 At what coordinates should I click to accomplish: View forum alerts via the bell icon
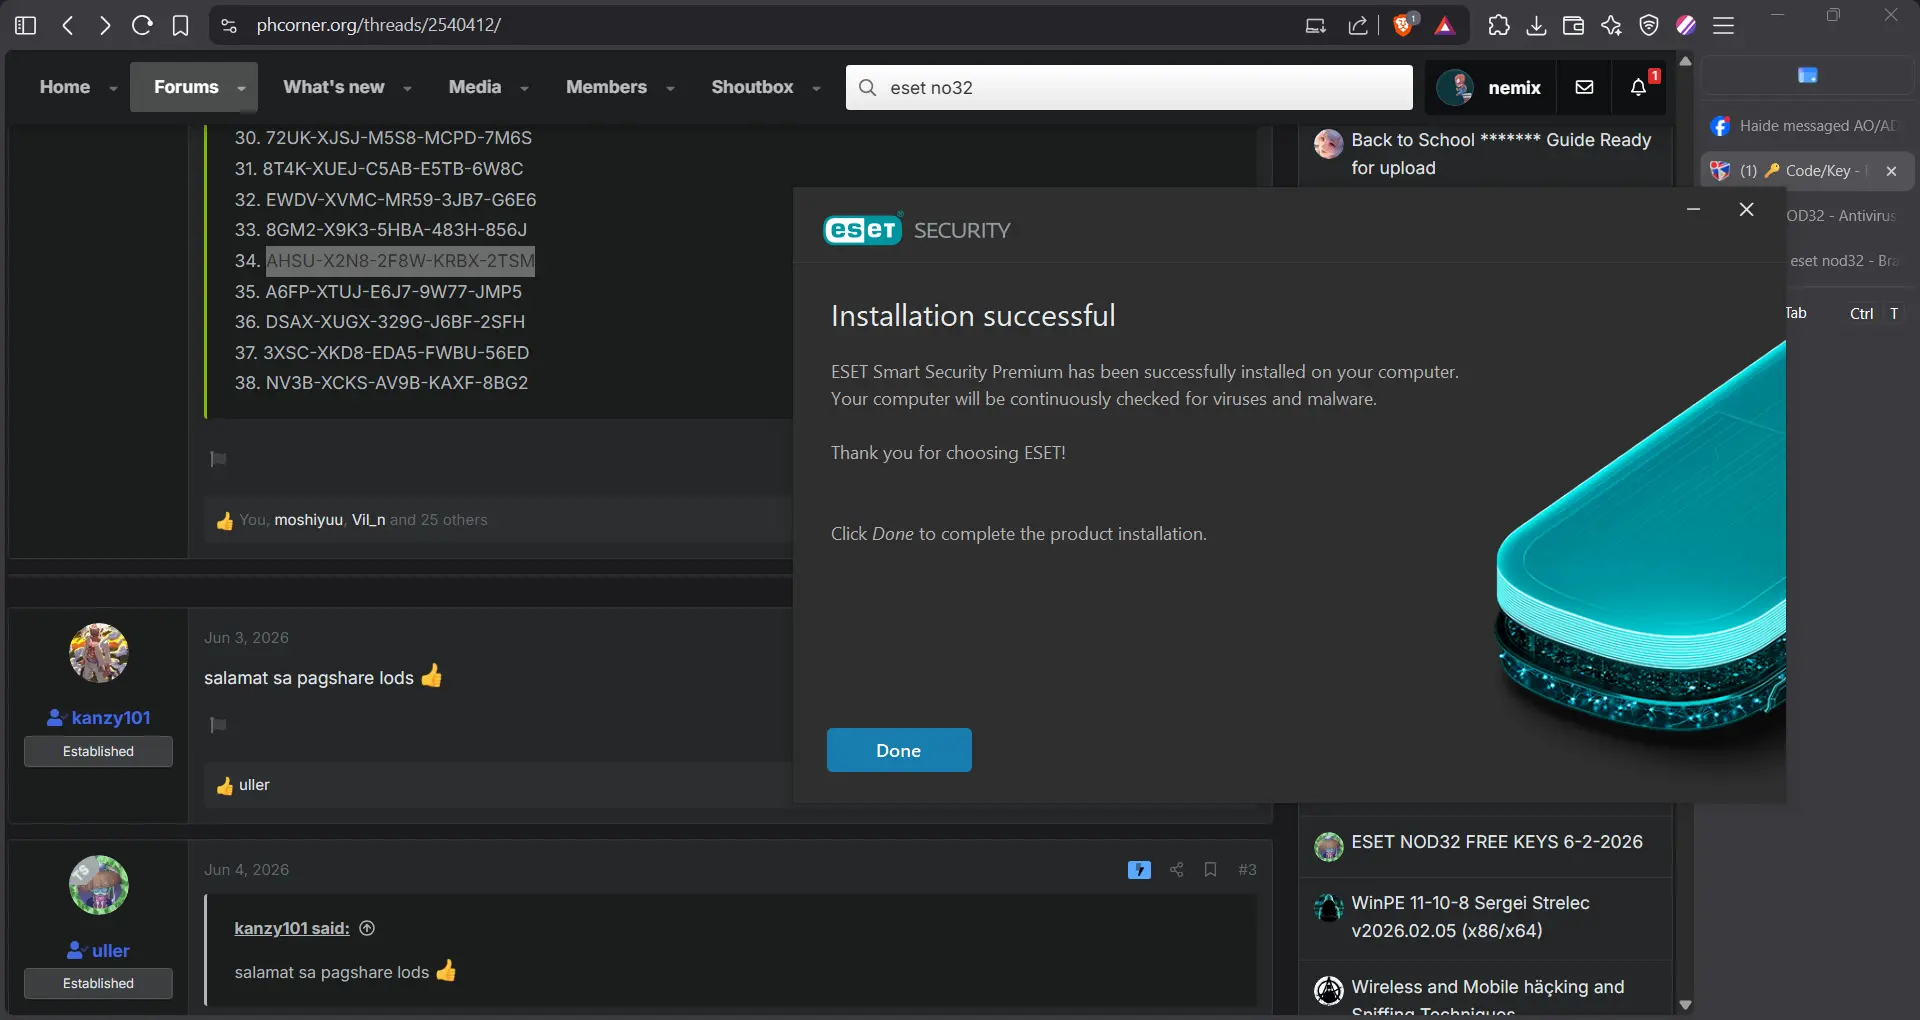[1638, 87]
